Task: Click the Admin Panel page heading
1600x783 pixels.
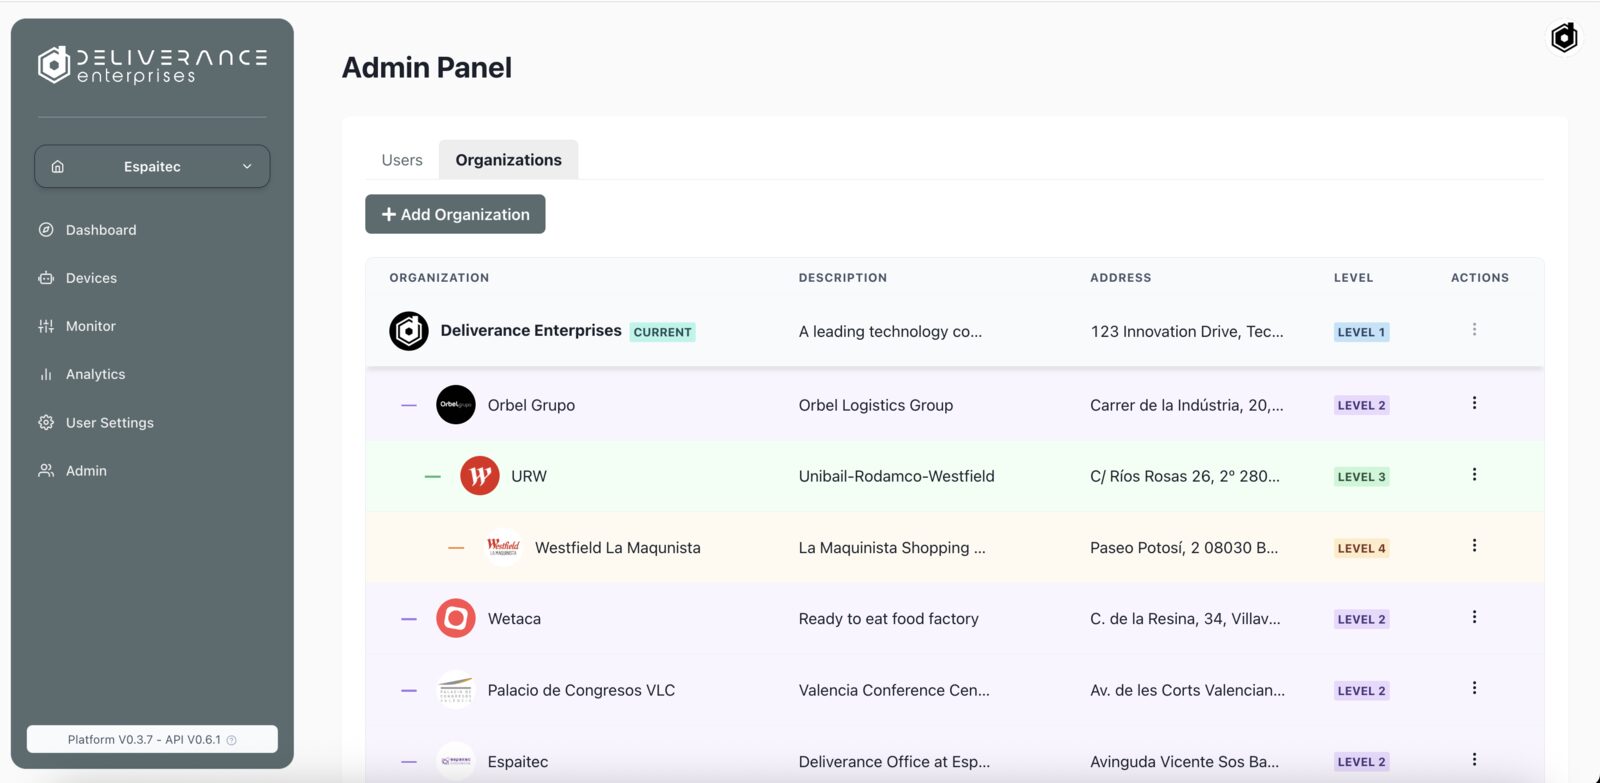Action: [x=427, y=67]
